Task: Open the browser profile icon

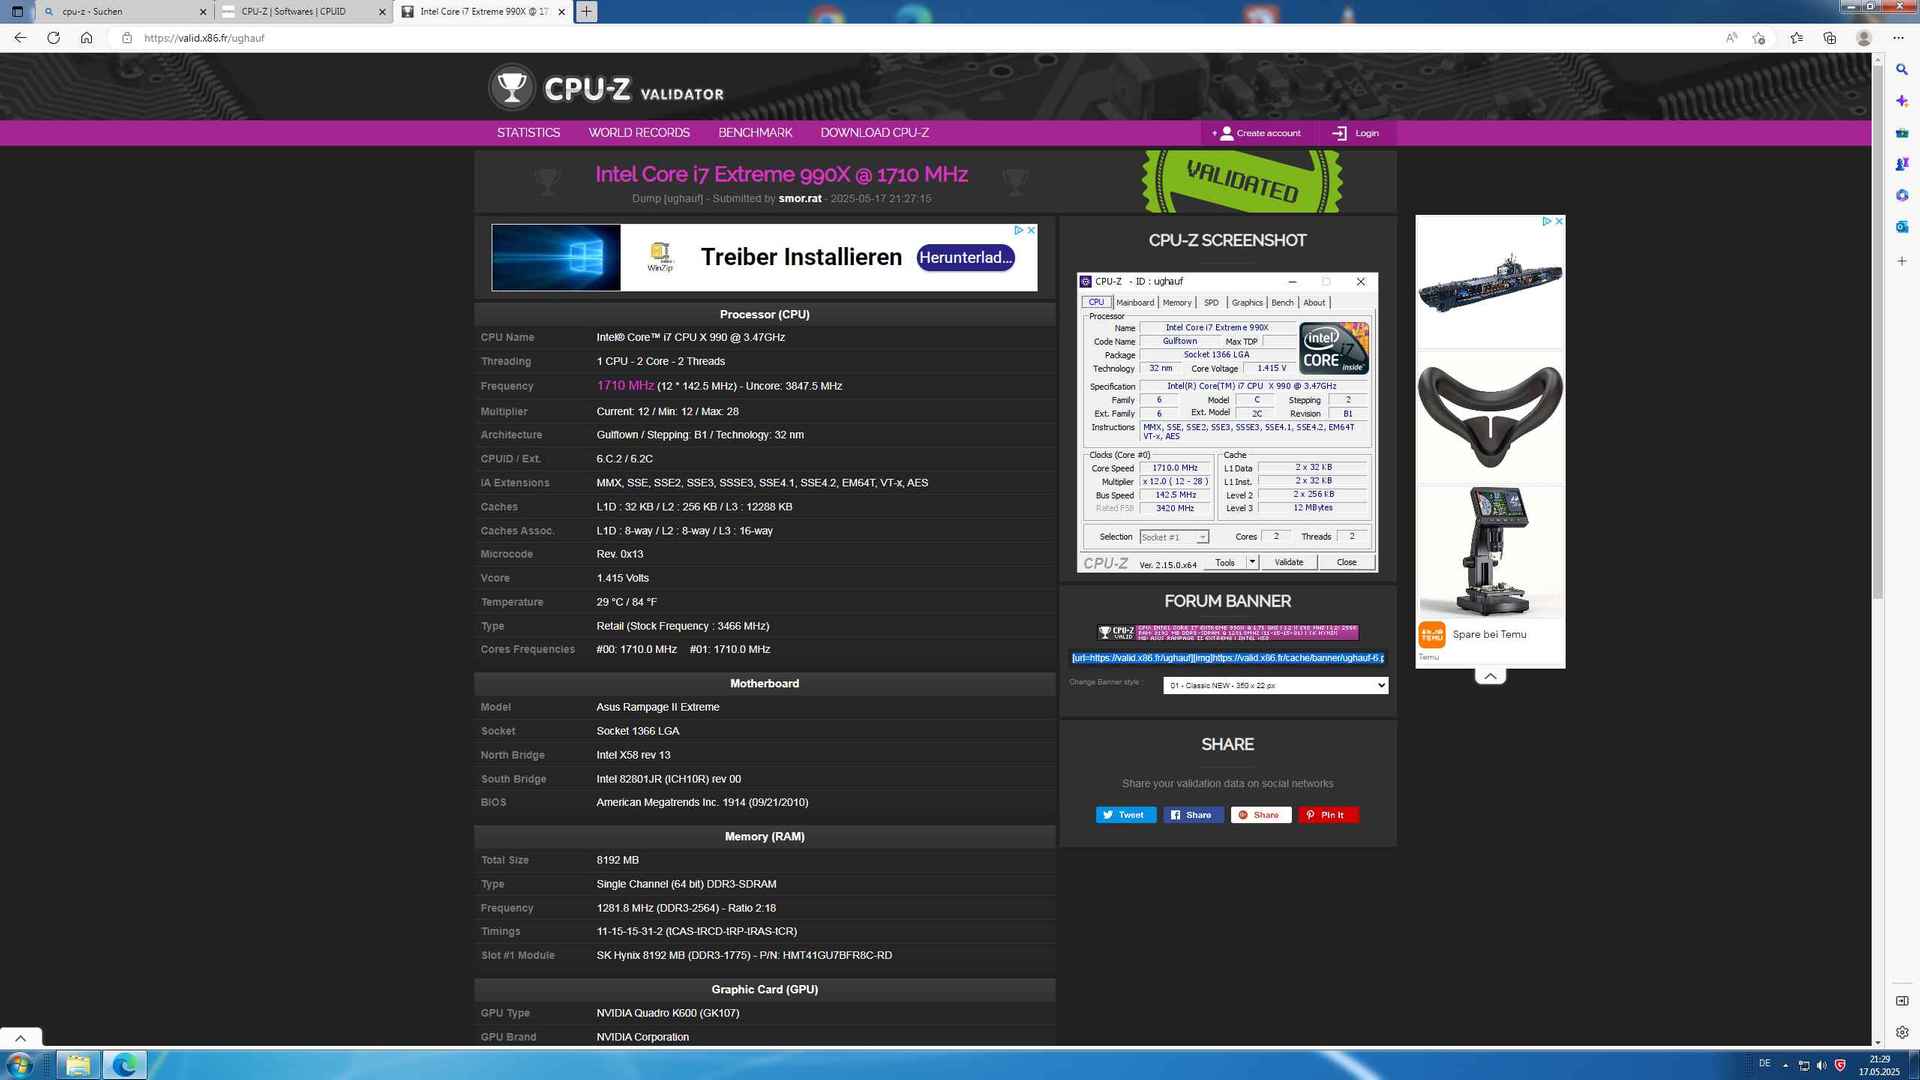Action: point(1864,38)
